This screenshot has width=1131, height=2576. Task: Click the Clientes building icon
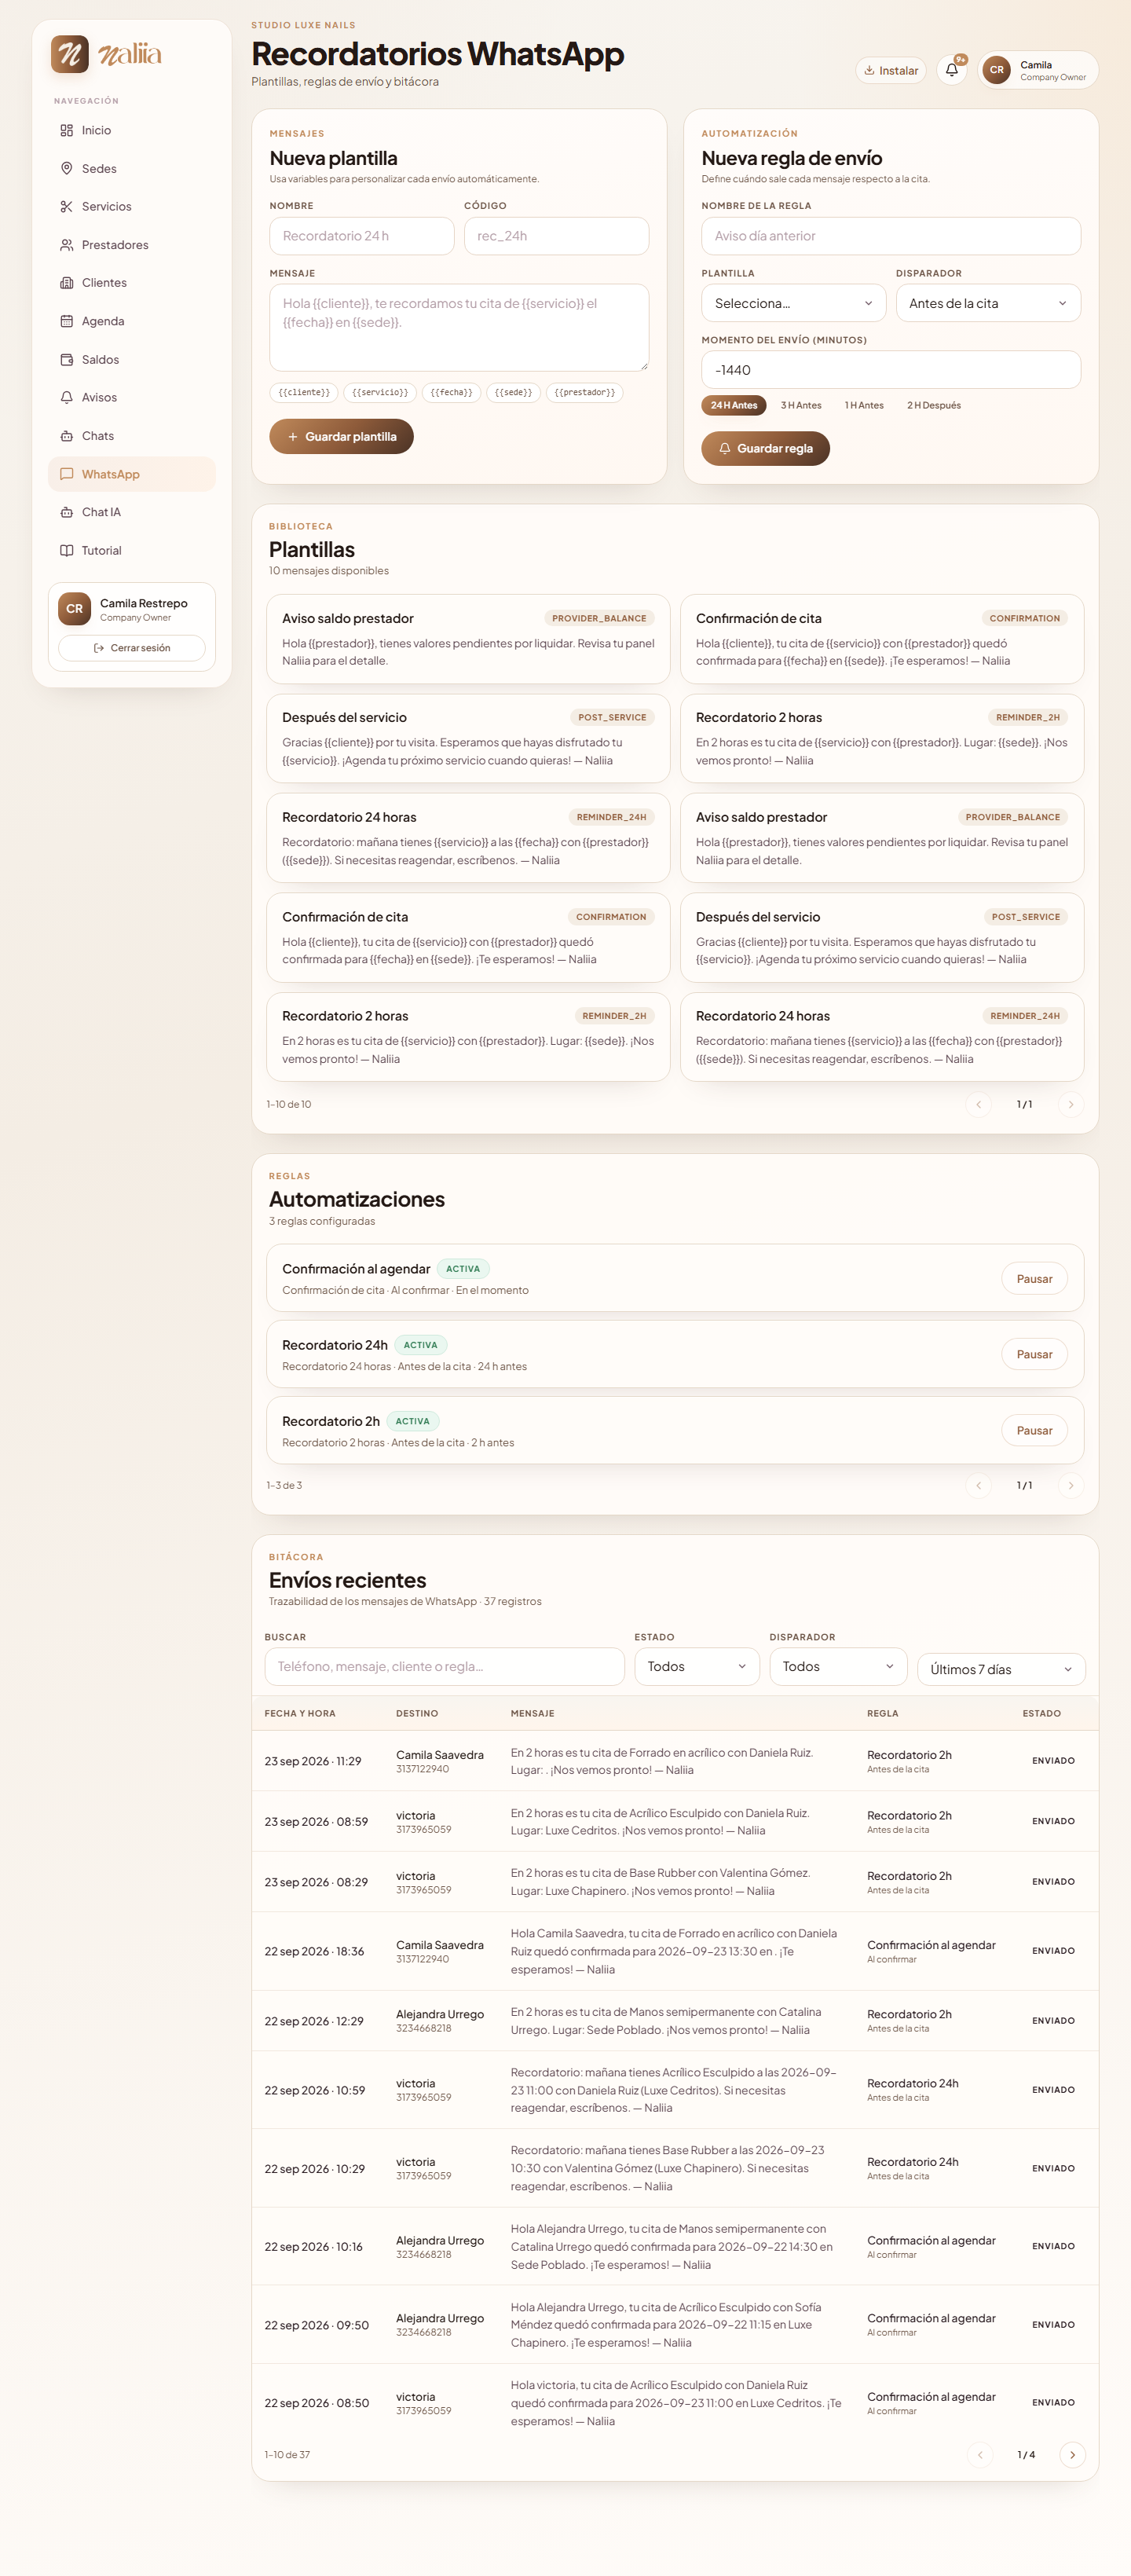click(67, 283)
